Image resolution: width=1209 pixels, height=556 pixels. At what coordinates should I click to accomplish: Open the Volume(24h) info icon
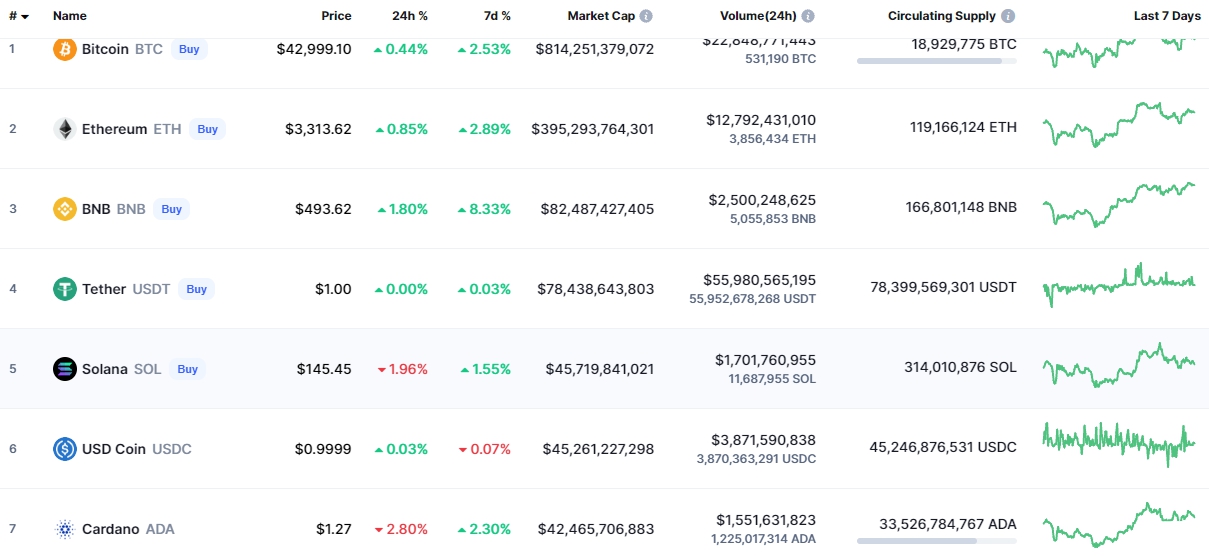pyautogui.click(x=808, y=16)
